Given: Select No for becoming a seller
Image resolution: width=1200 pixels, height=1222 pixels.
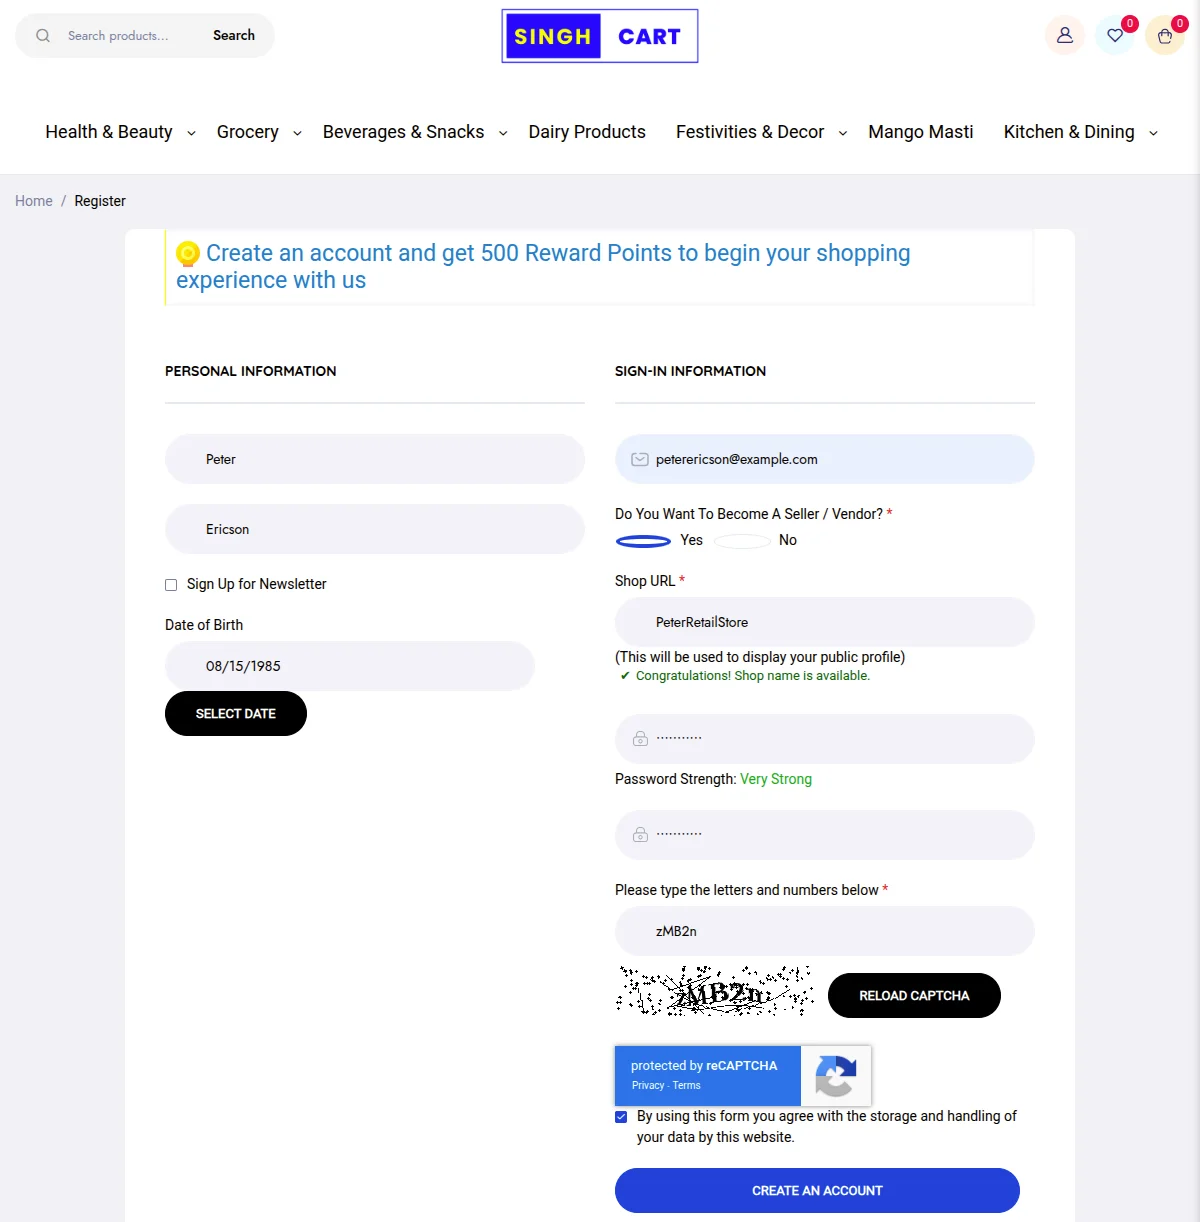Looking at the screenshot, I should [742, 540].
